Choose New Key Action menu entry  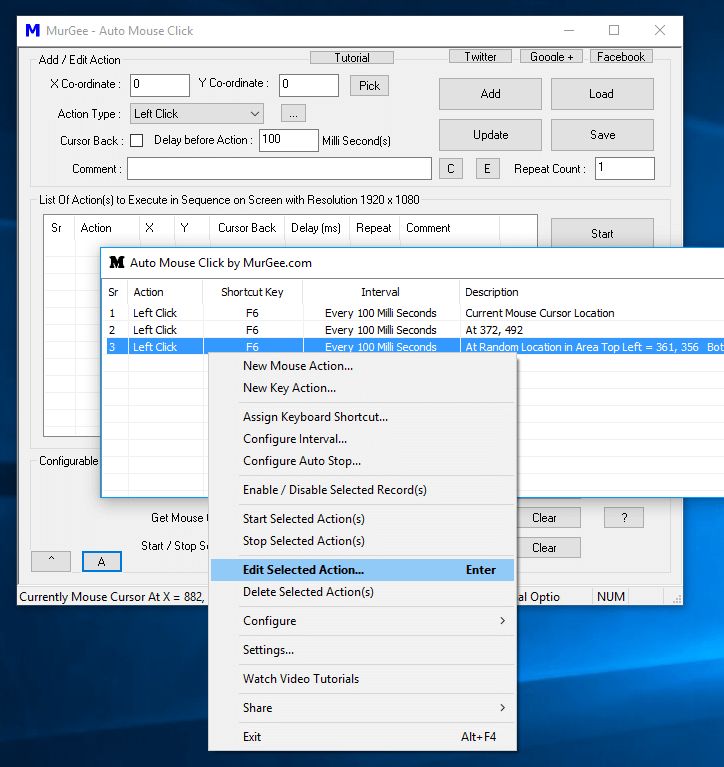click(362, 388)
